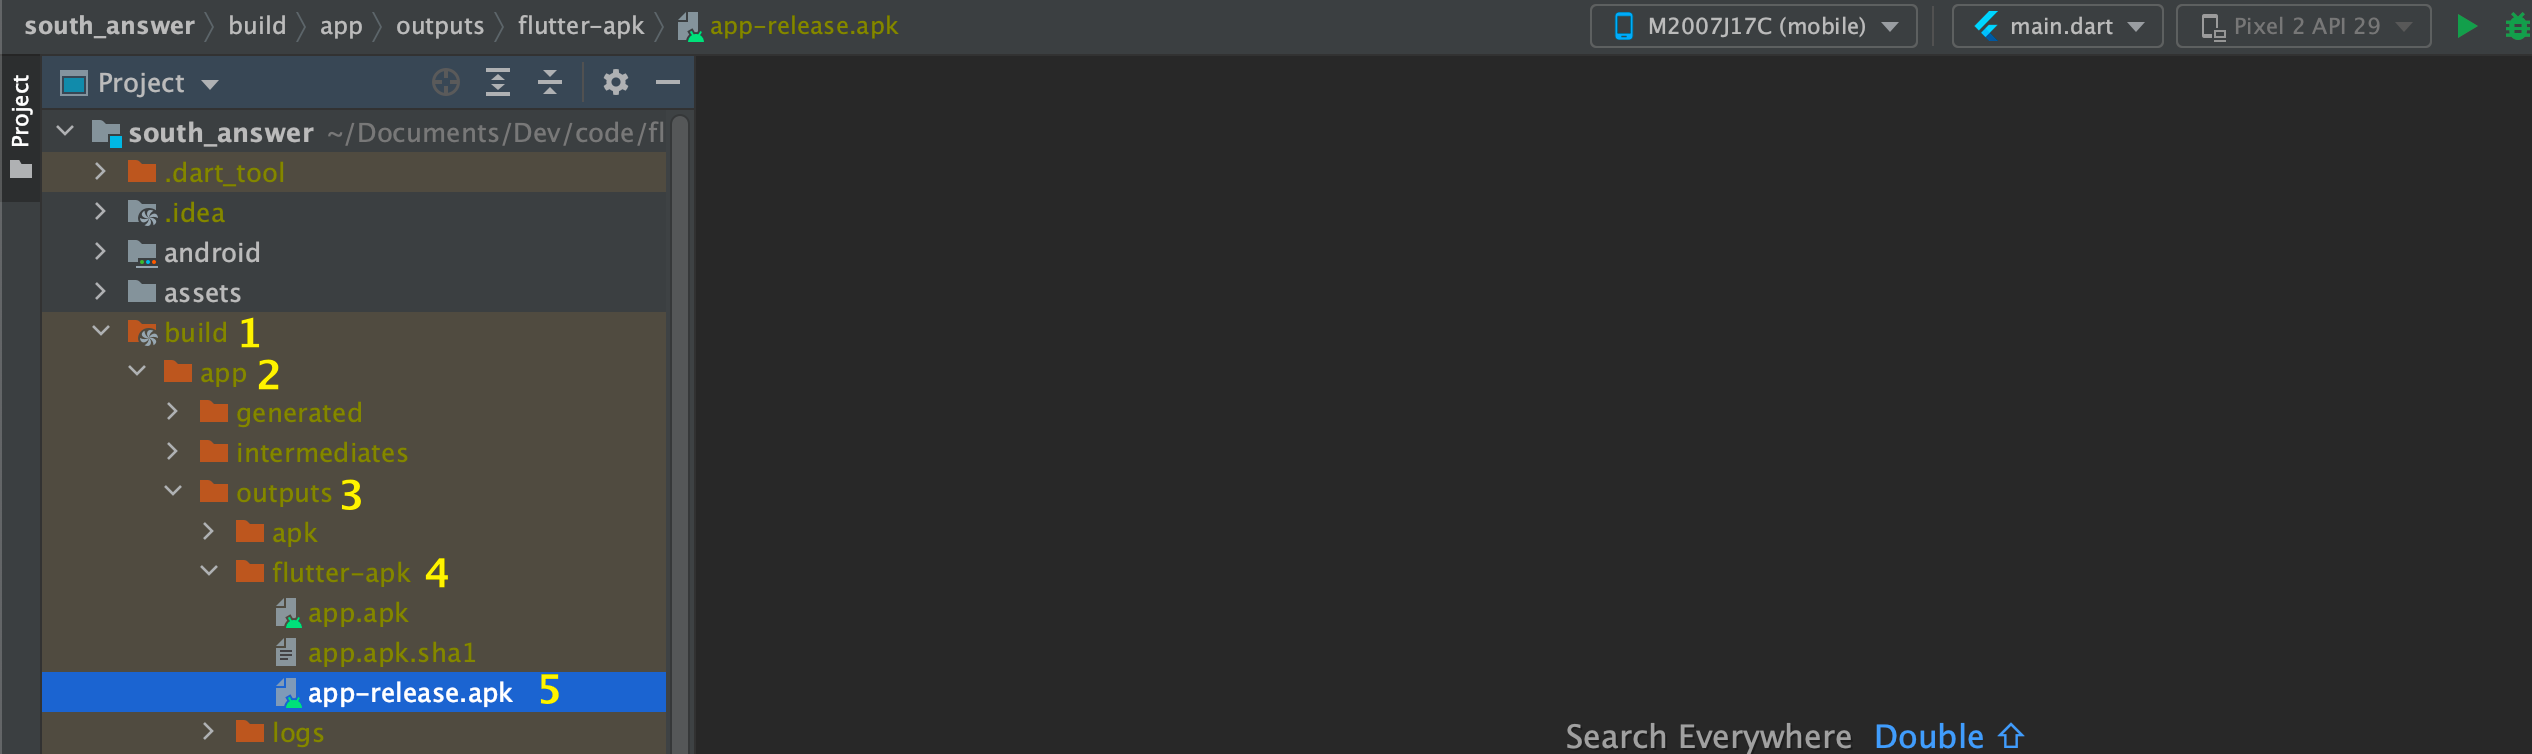Hide the Project panel with minus icon
Image resolution: width=2532 pixels, height=754 pixels.
(668, 82)
